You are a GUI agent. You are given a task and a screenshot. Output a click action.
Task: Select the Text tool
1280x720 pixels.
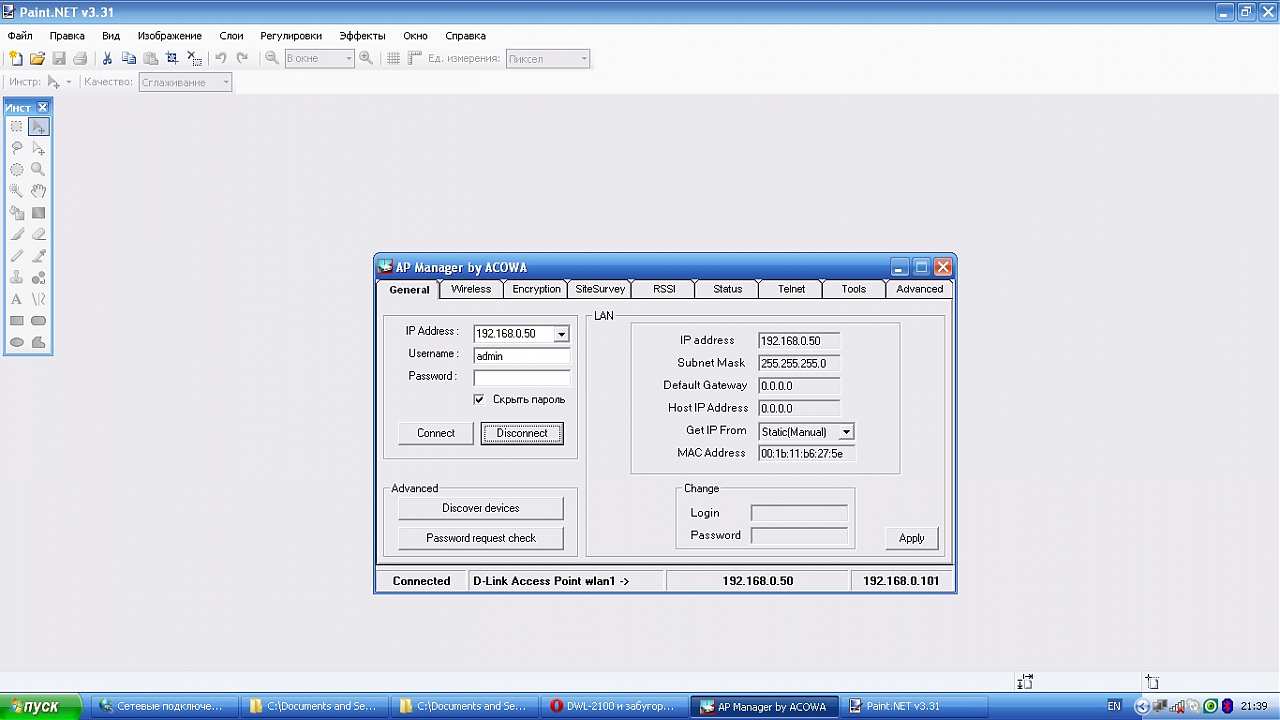point(17,299)
